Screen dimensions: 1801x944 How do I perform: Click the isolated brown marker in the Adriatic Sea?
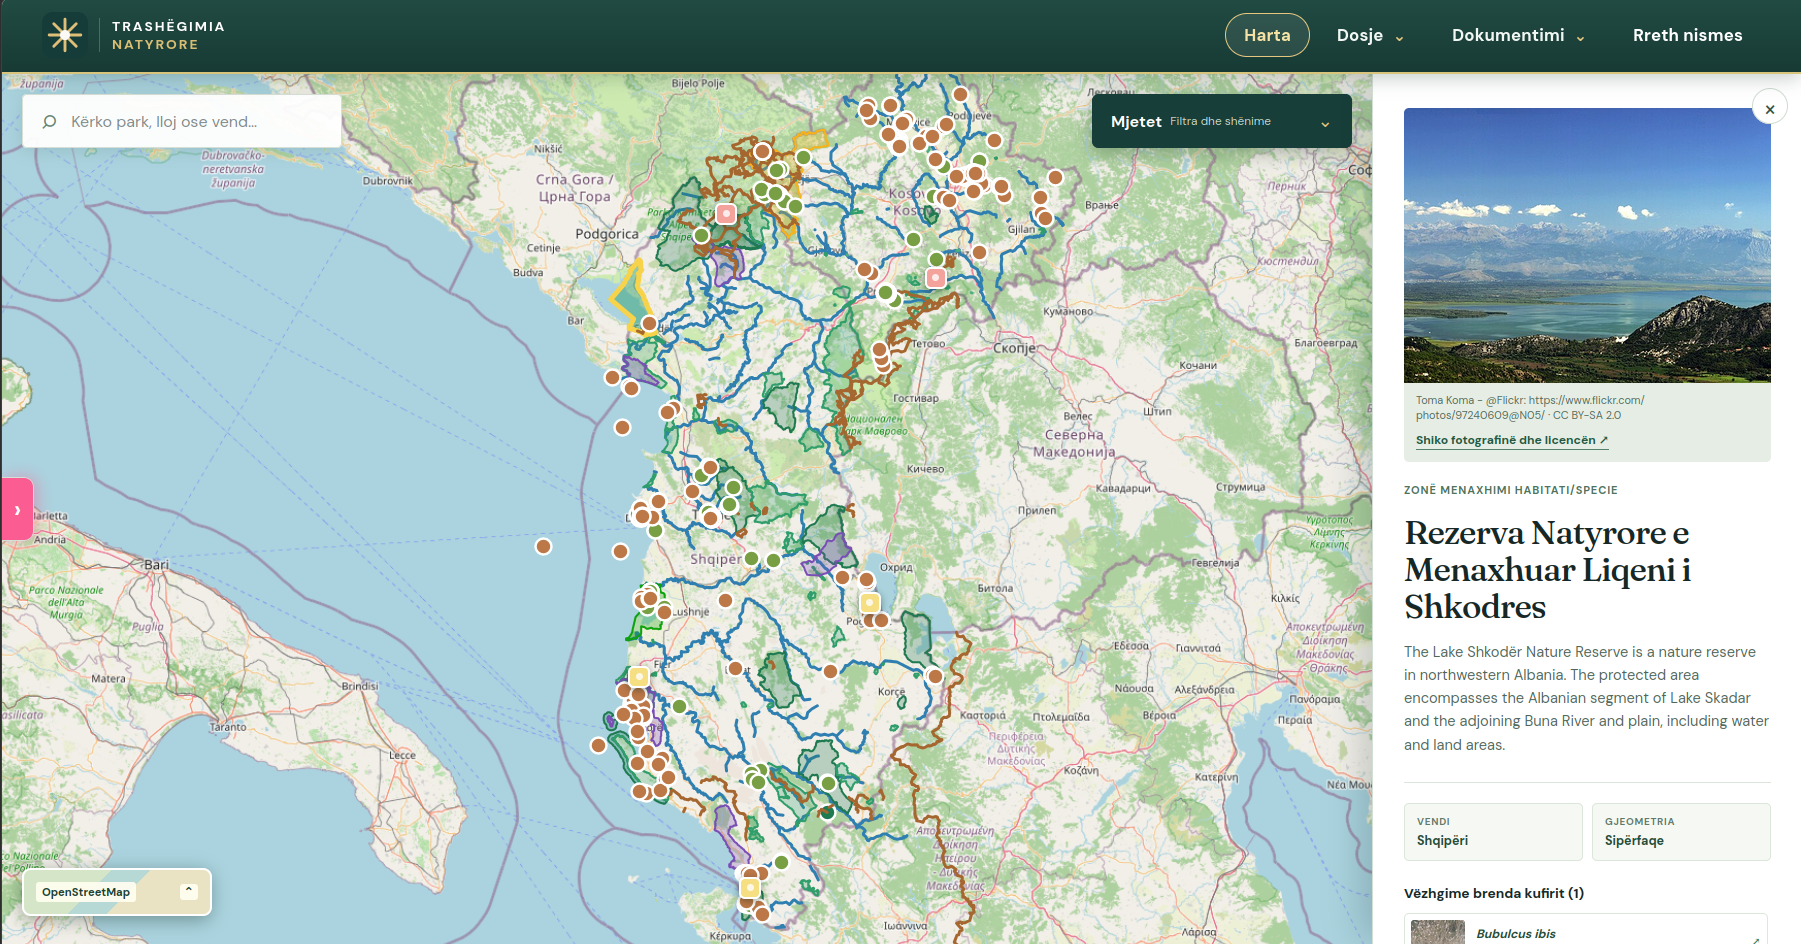point(543,546)
